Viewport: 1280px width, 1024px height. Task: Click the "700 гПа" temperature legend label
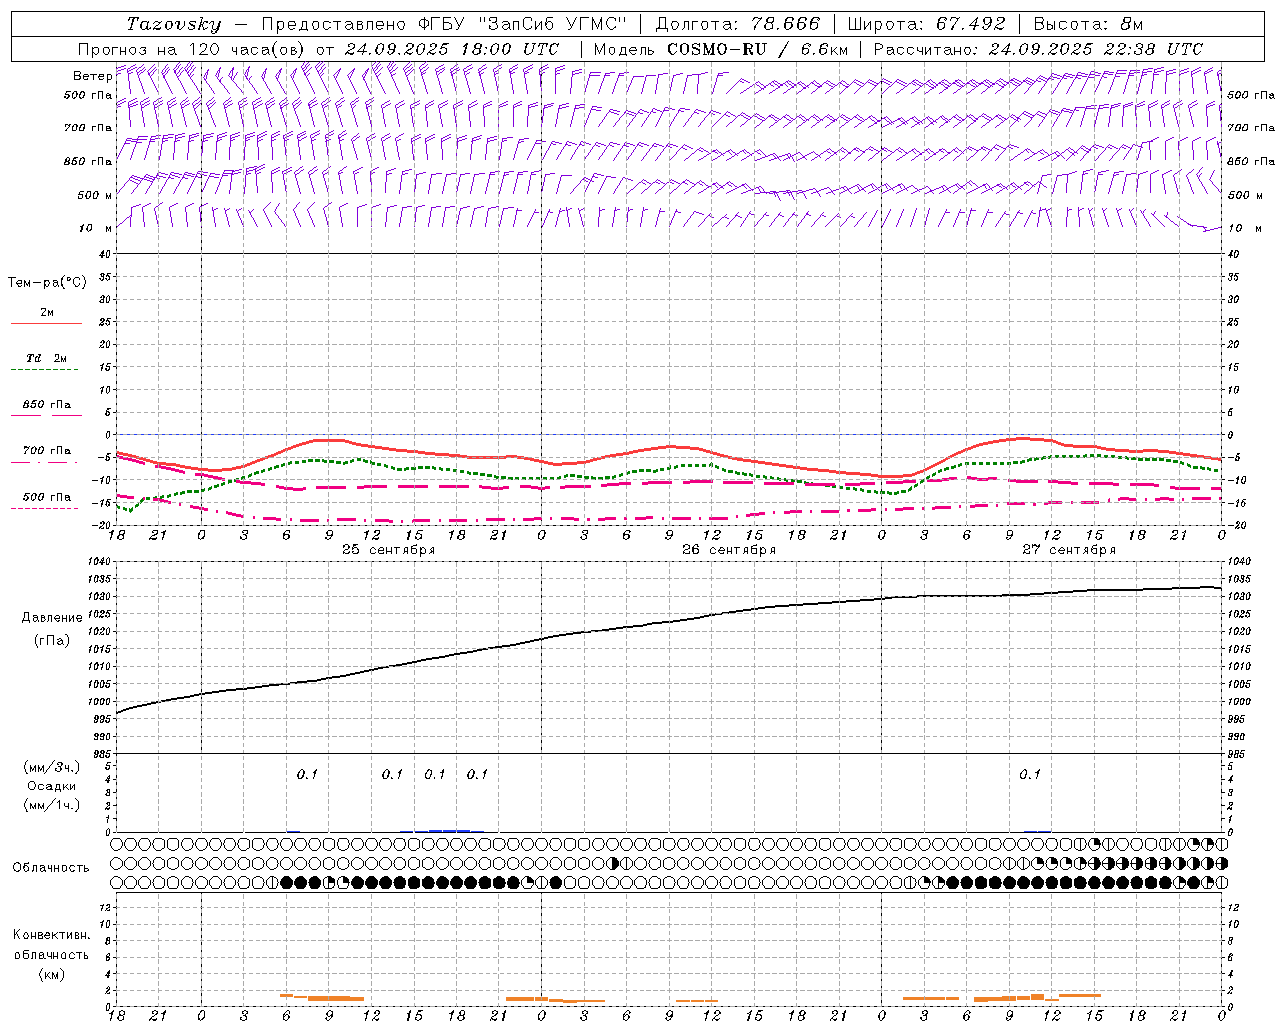coord(47,450)
